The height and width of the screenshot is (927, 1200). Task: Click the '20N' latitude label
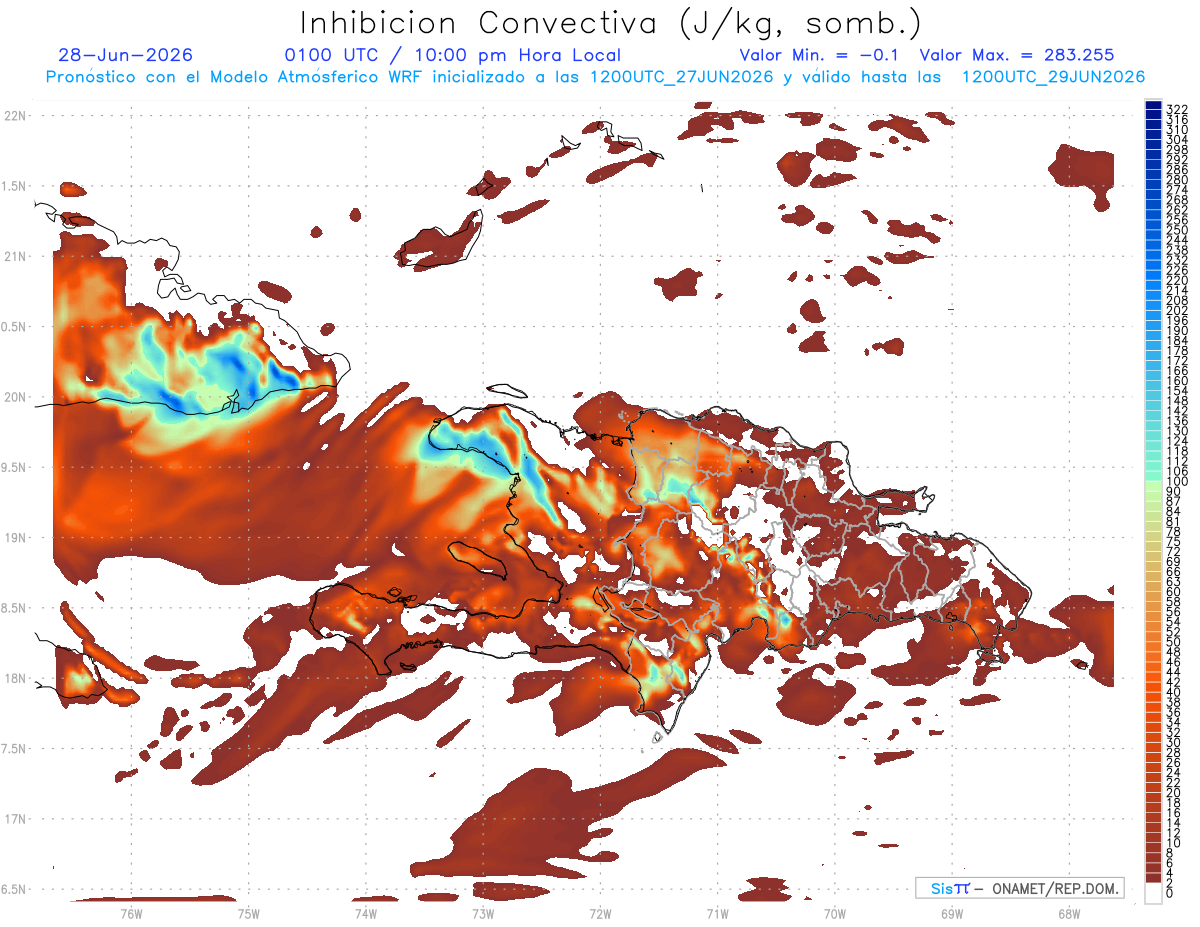16,397
